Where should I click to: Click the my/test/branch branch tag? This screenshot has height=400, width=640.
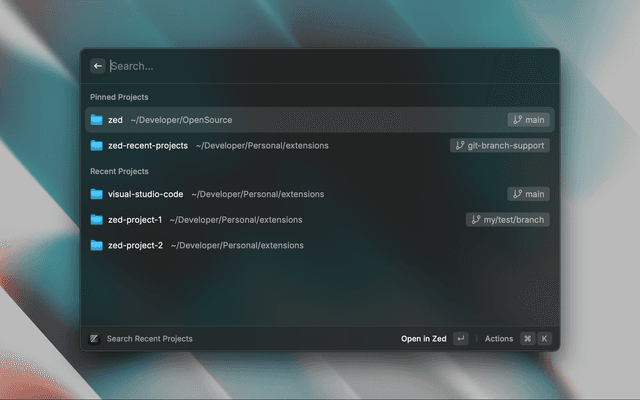[508, 219]
